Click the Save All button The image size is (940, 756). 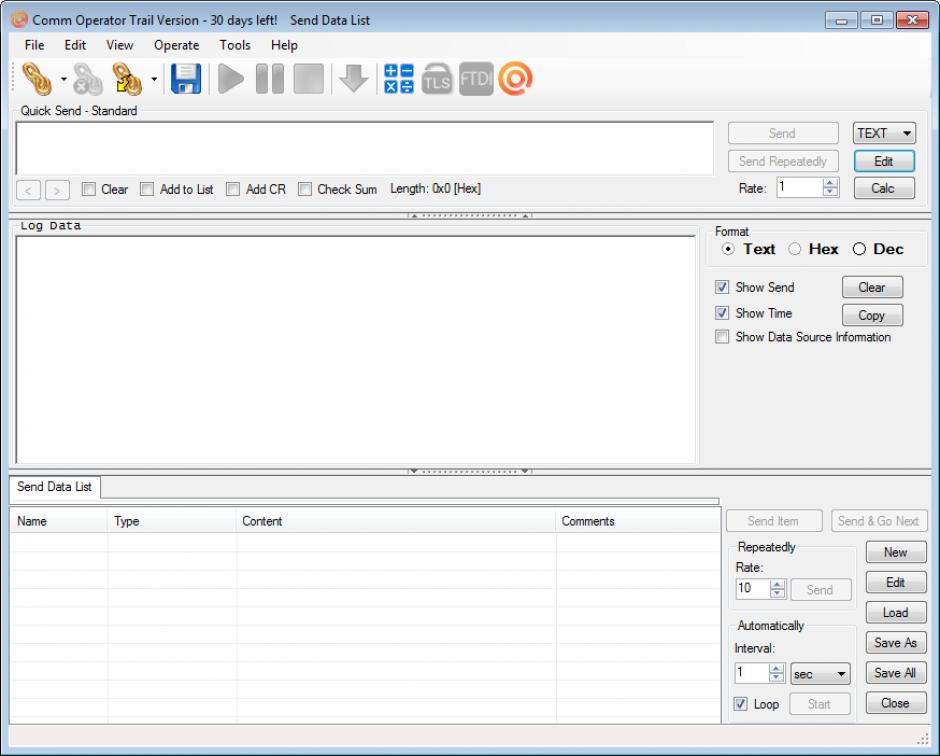click(x=896, y=673)
